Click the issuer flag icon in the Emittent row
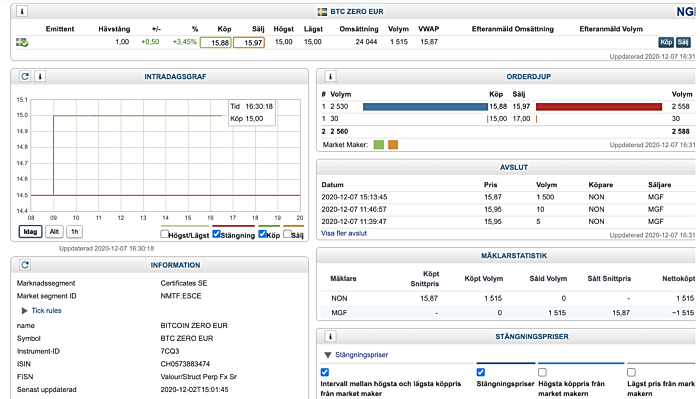This screenshot has width=700, height=399. click(22, 42)
